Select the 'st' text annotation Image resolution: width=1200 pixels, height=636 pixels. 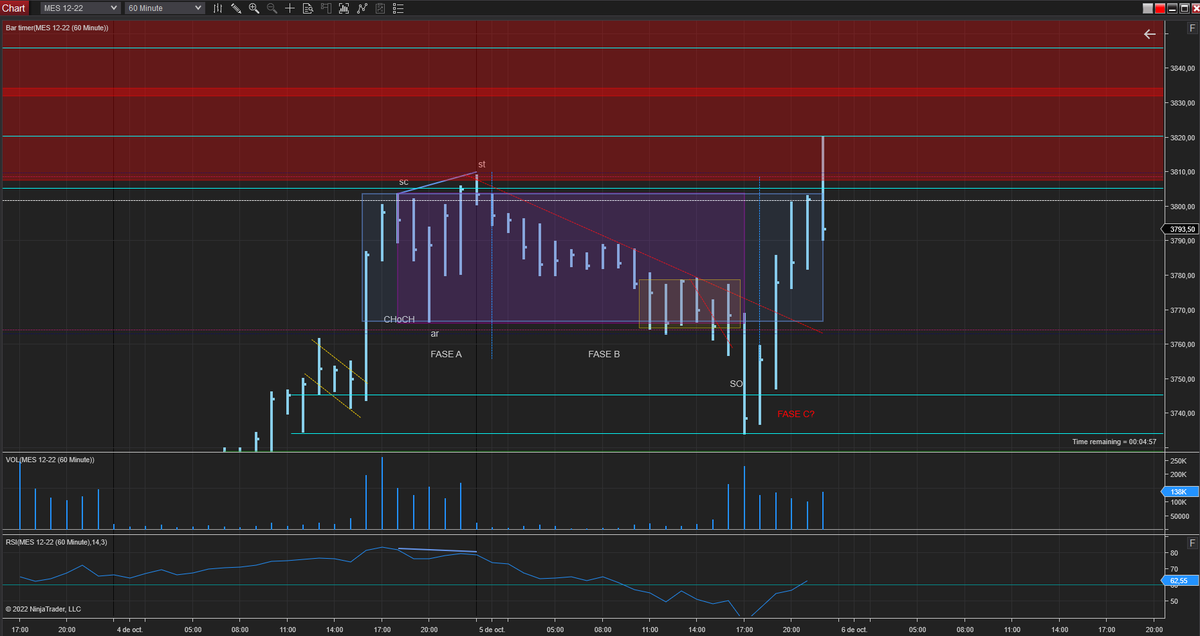(481, 164)
